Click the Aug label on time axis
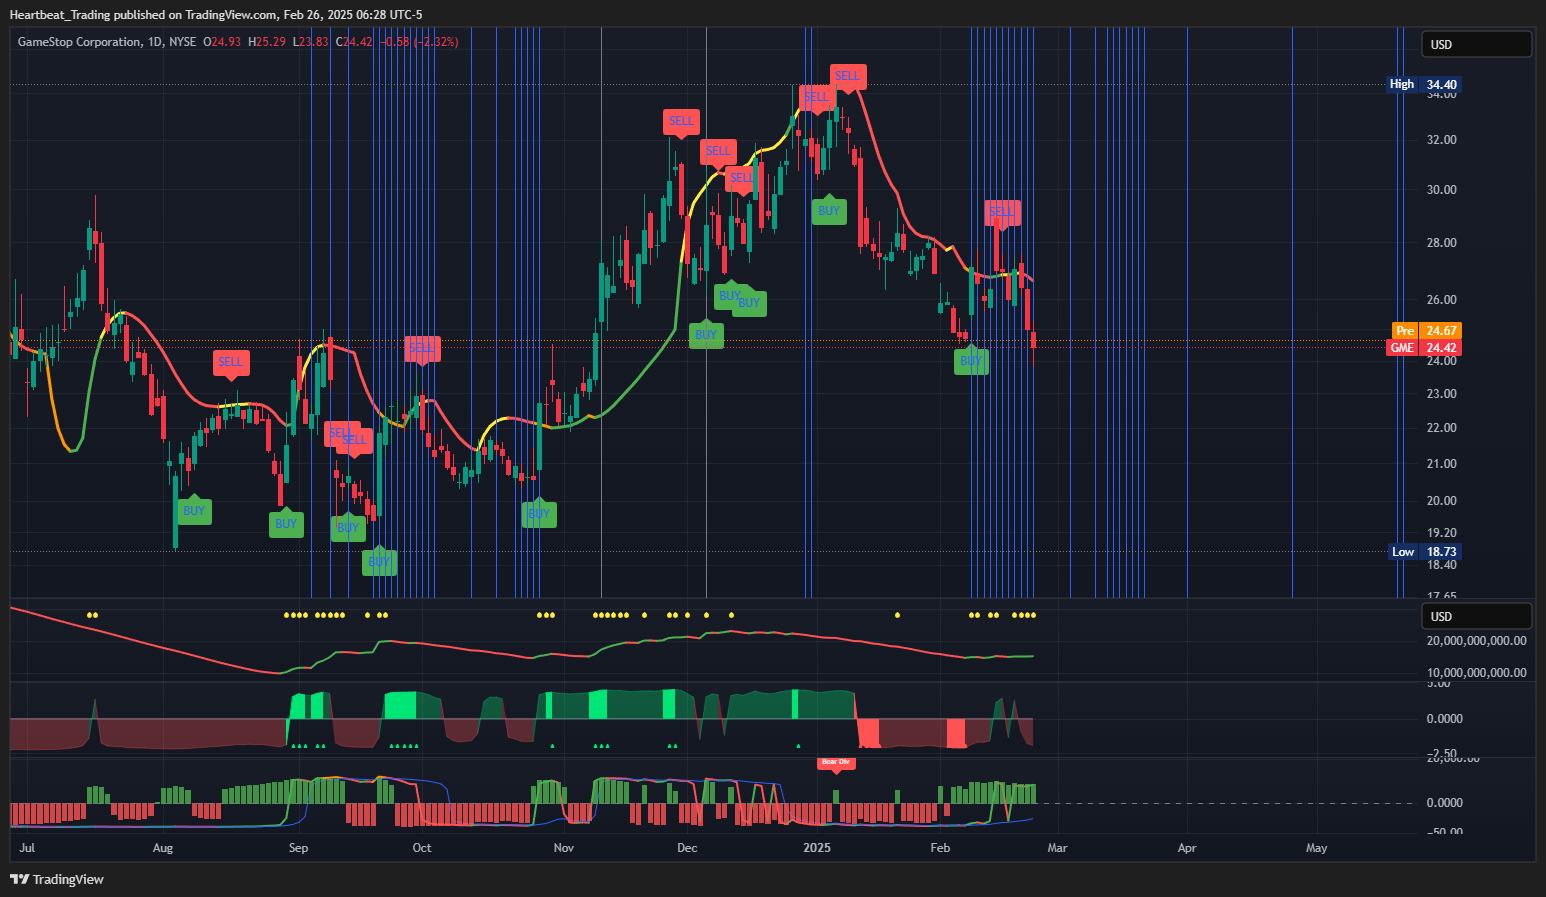 pos(163,848)
